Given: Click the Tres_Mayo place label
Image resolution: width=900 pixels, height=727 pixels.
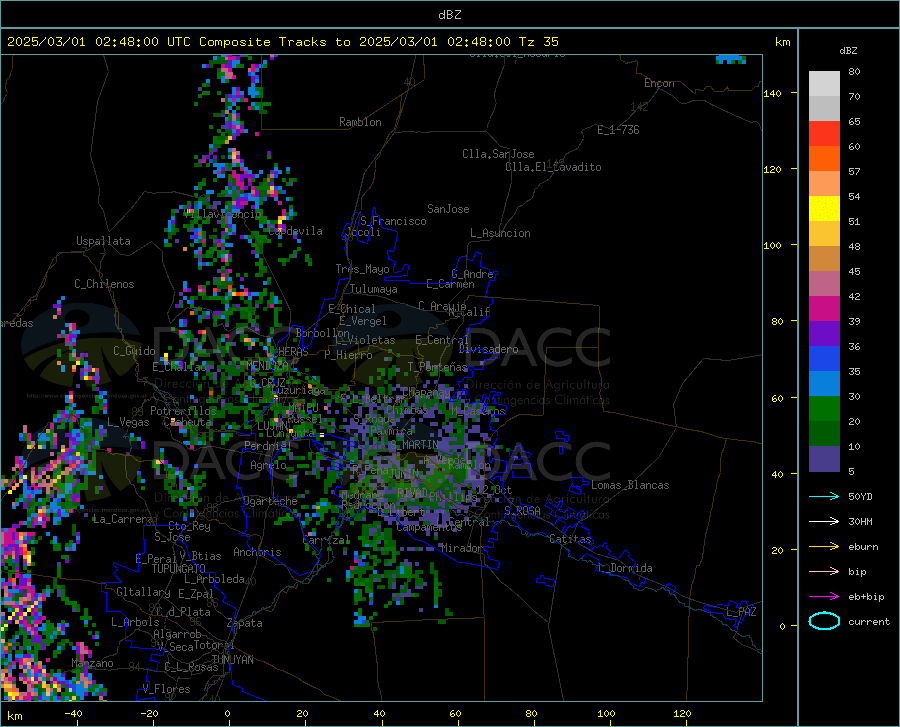Looking at the screenshot, I should tap(362, 269).
